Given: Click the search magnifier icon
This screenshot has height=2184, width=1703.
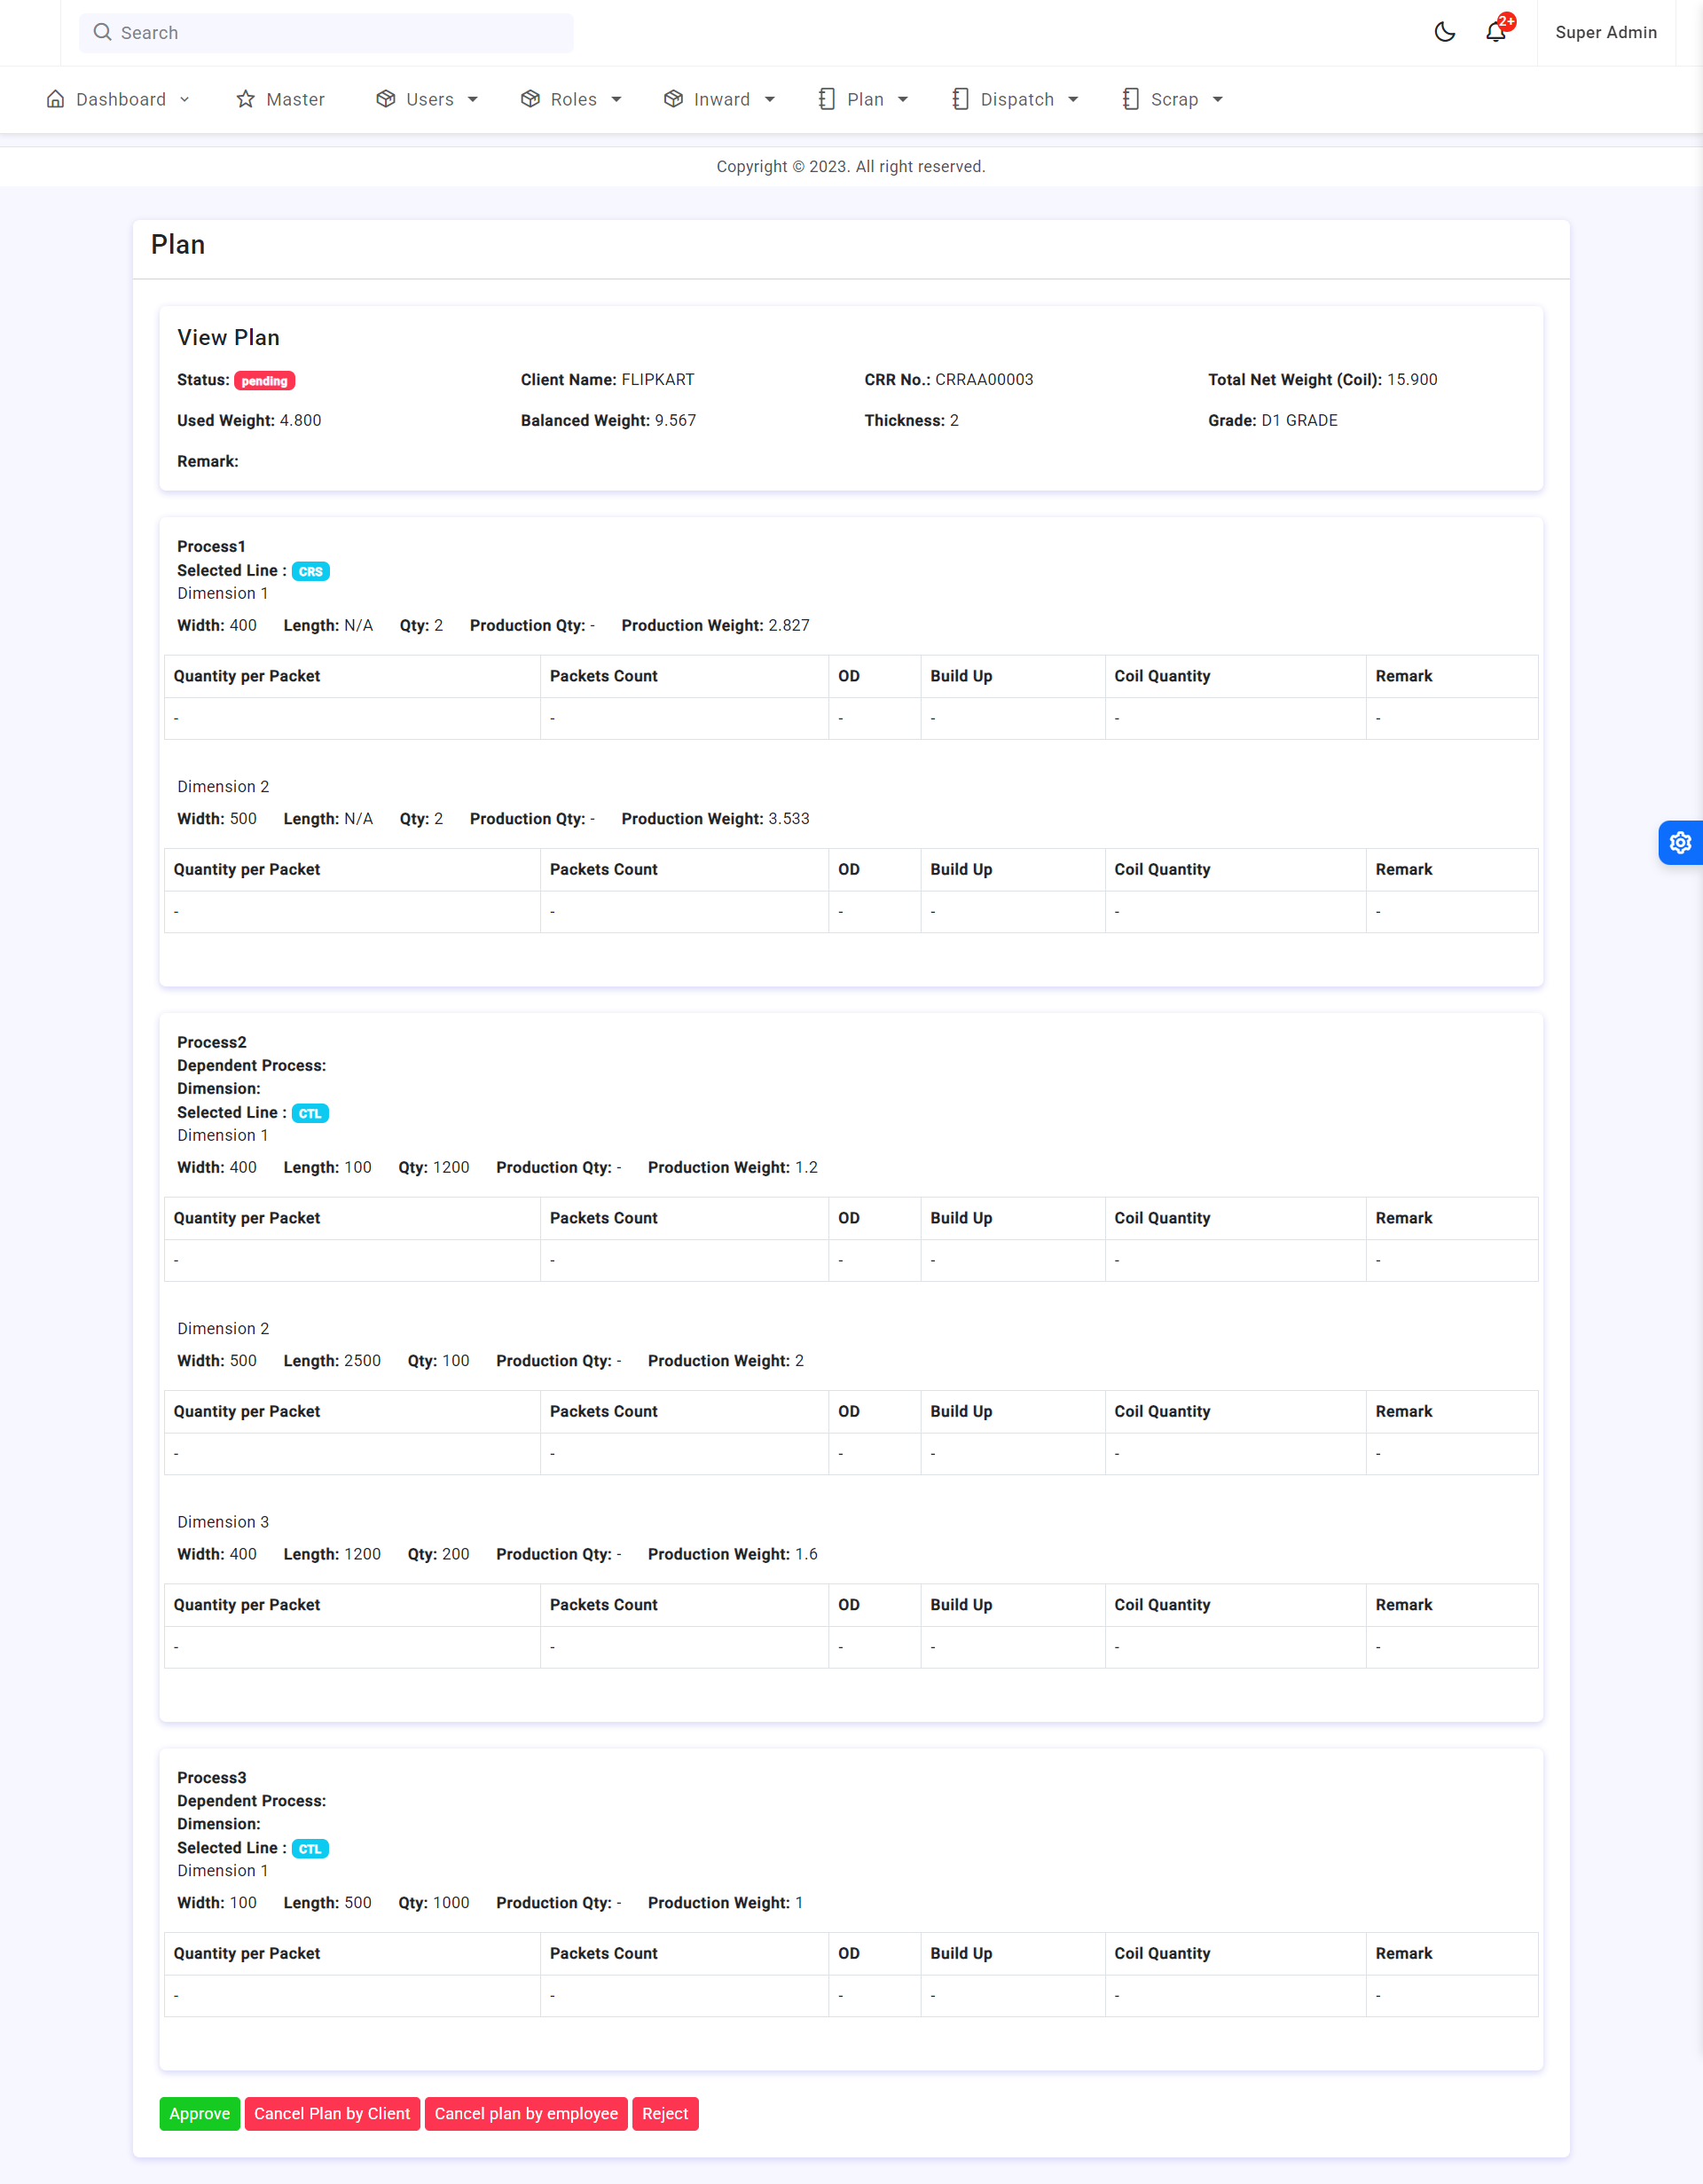Looking at the screenshot, I should tap(102, 32).
